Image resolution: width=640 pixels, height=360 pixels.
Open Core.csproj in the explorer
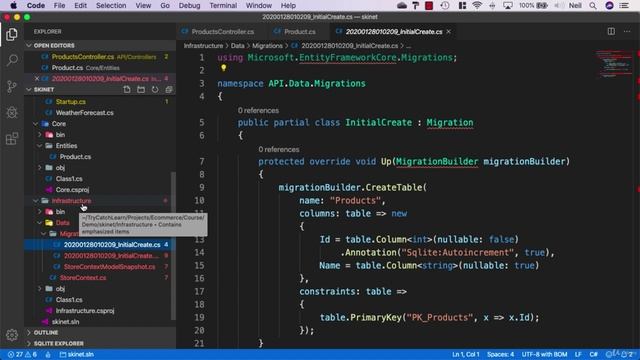click(x=72, y=190)
